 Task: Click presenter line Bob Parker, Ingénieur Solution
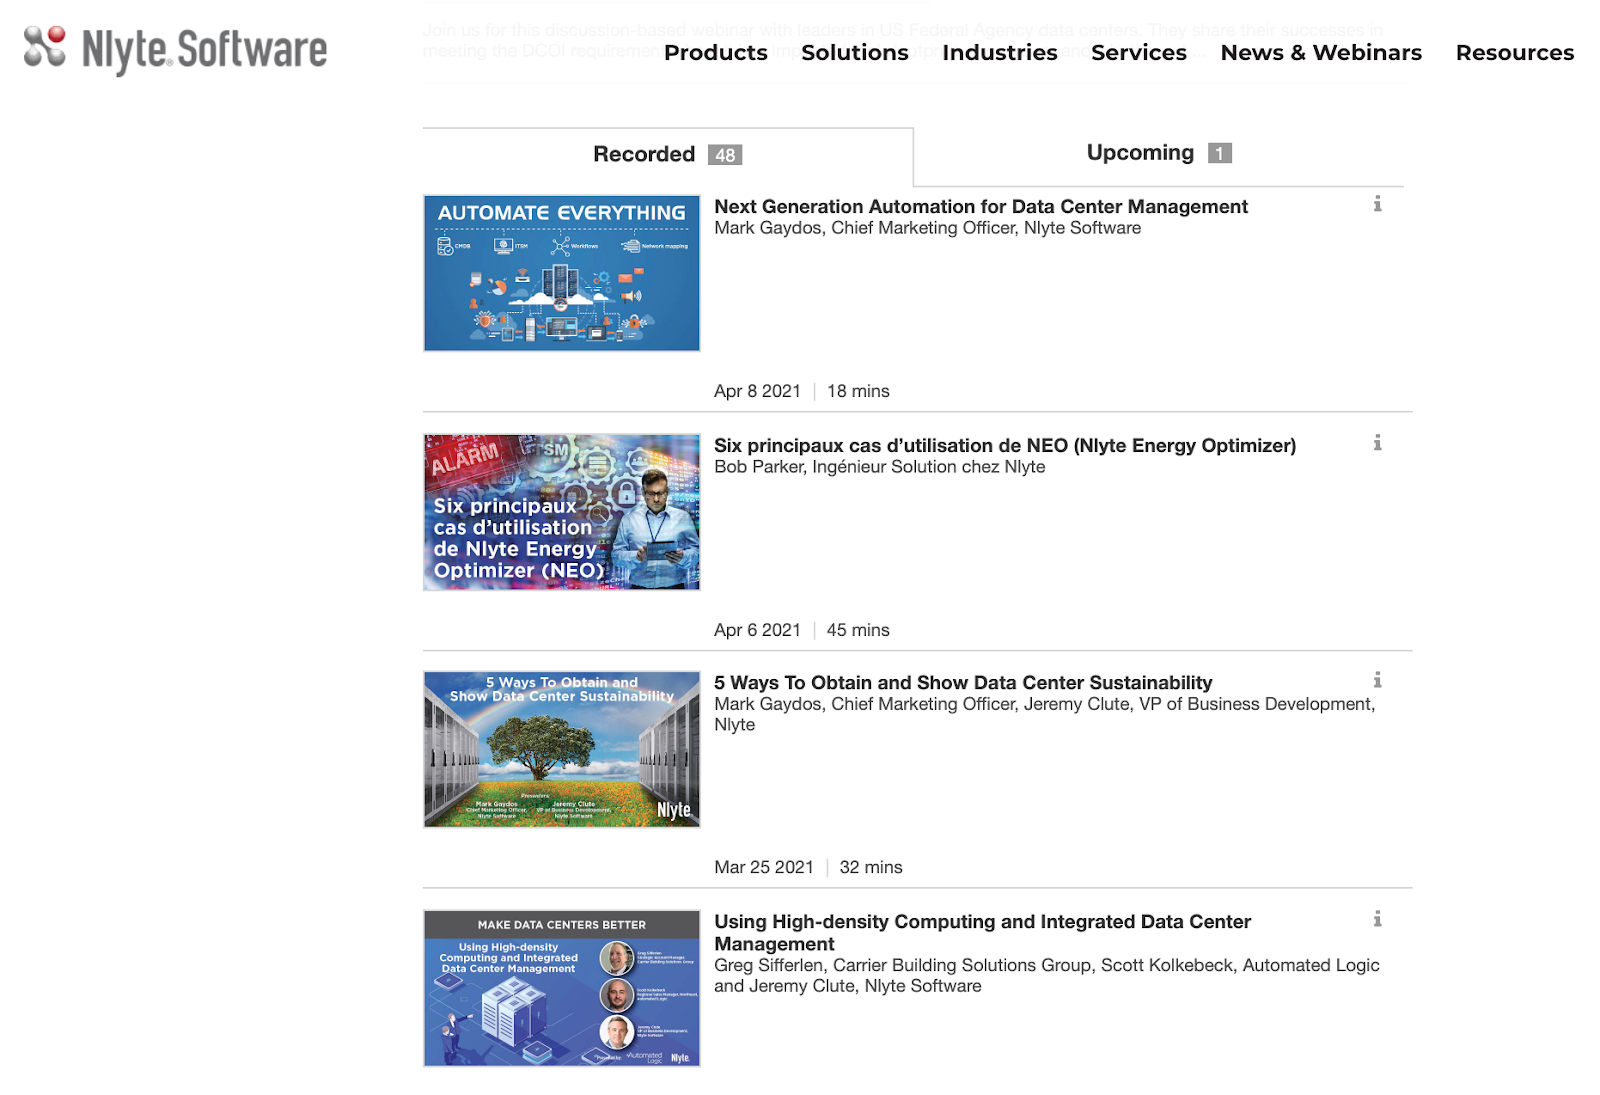pos(880,467)
